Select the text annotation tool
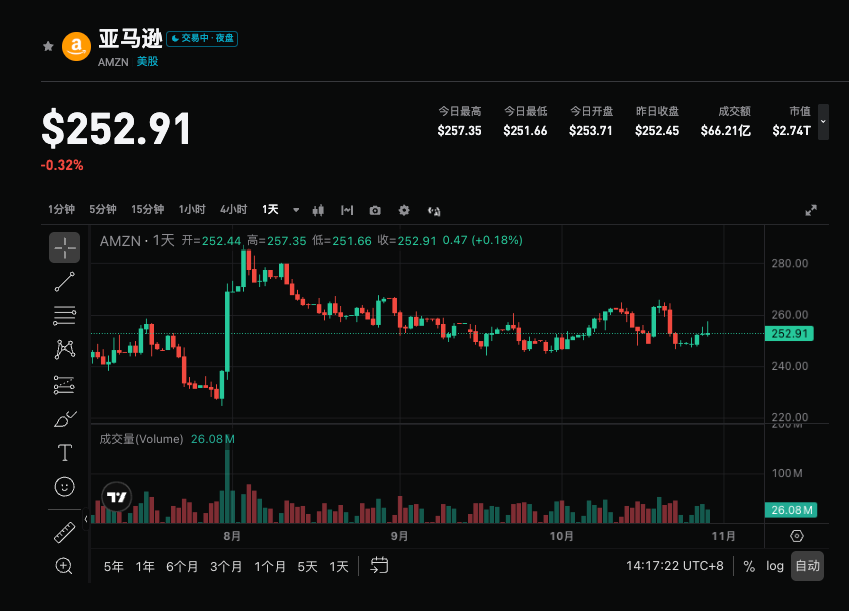This screenshot has height=611, width=849. click(64, 452)
